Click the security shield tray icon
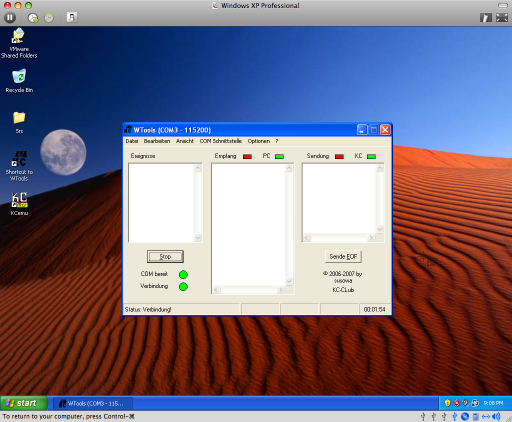Image resolution: width=512 pixels, height=422 pixels. (x=447, y=403)
